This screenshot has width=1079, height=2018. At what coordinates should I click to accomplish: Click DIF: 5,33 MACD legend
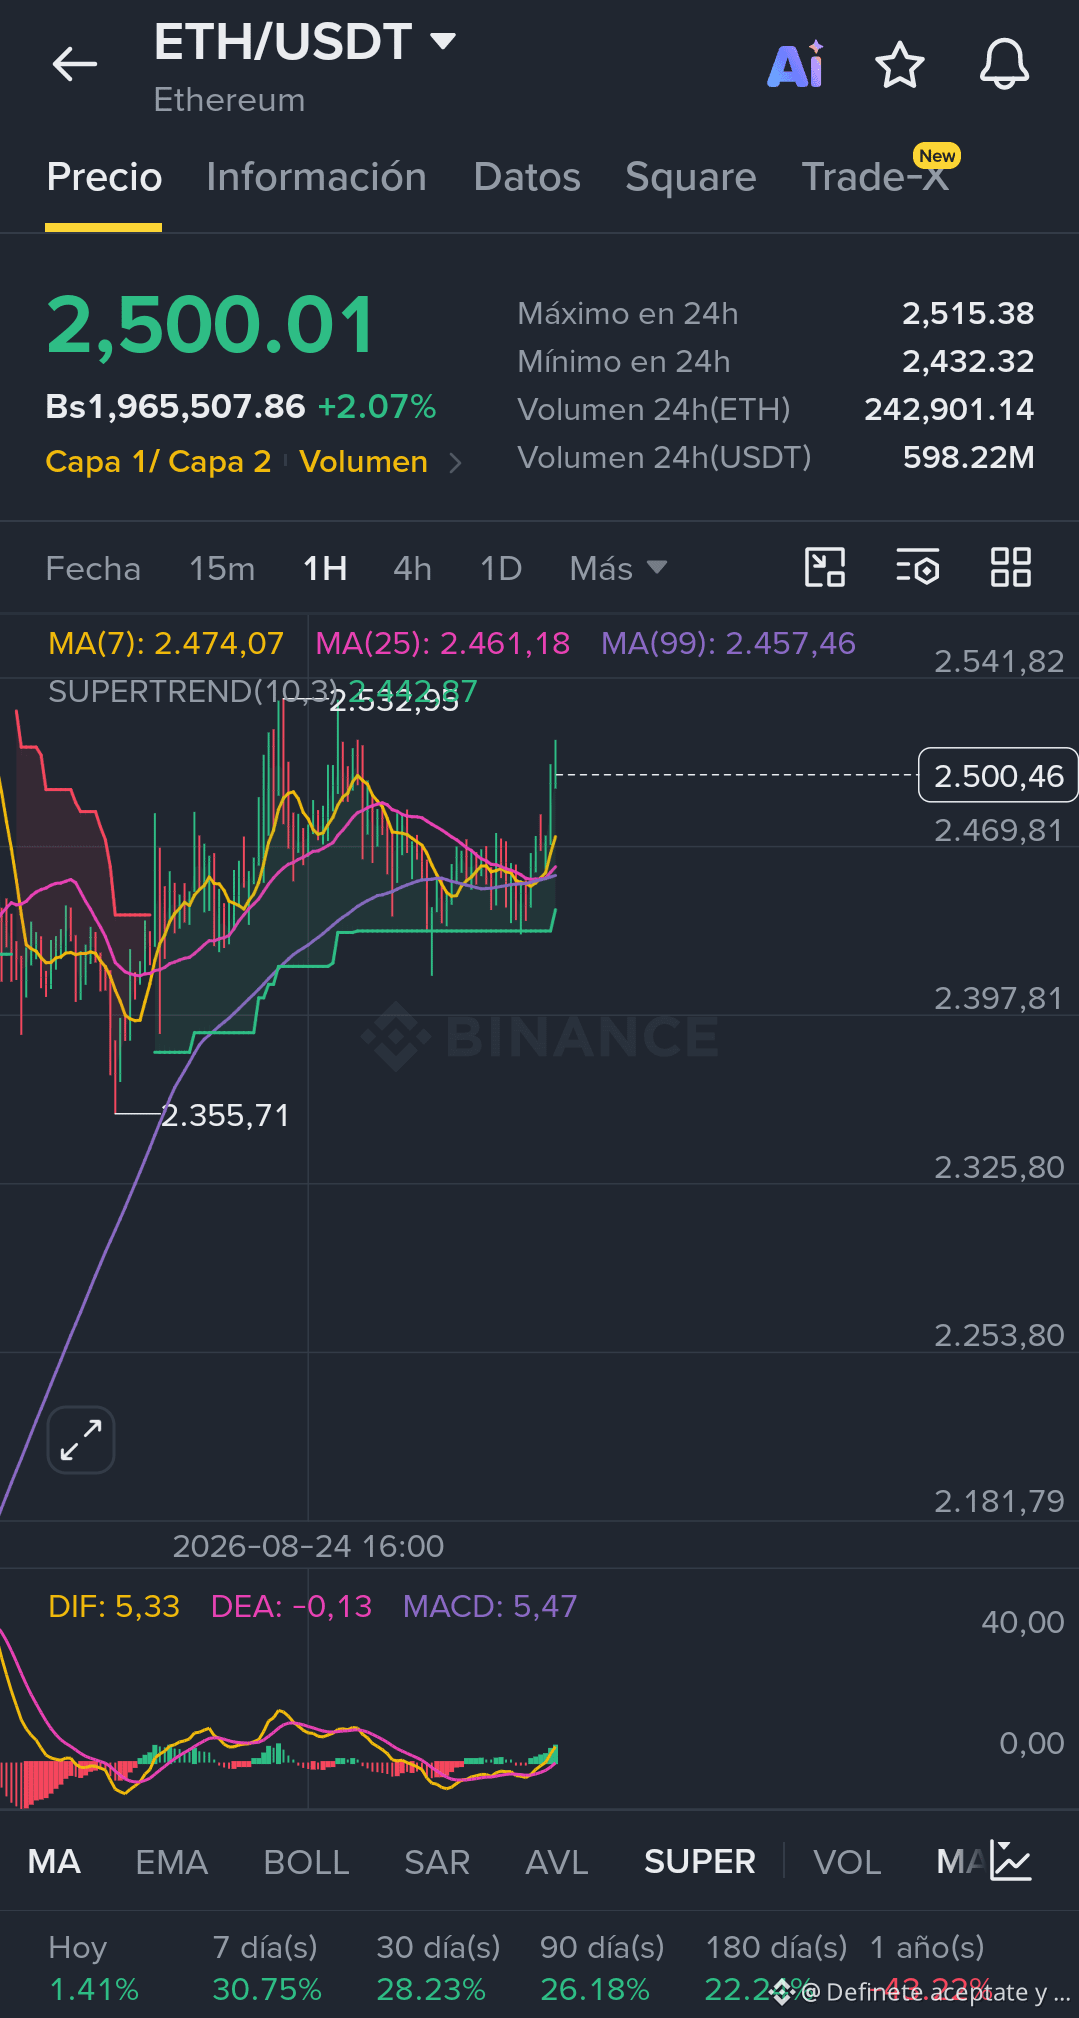(x=114, y=1606)
